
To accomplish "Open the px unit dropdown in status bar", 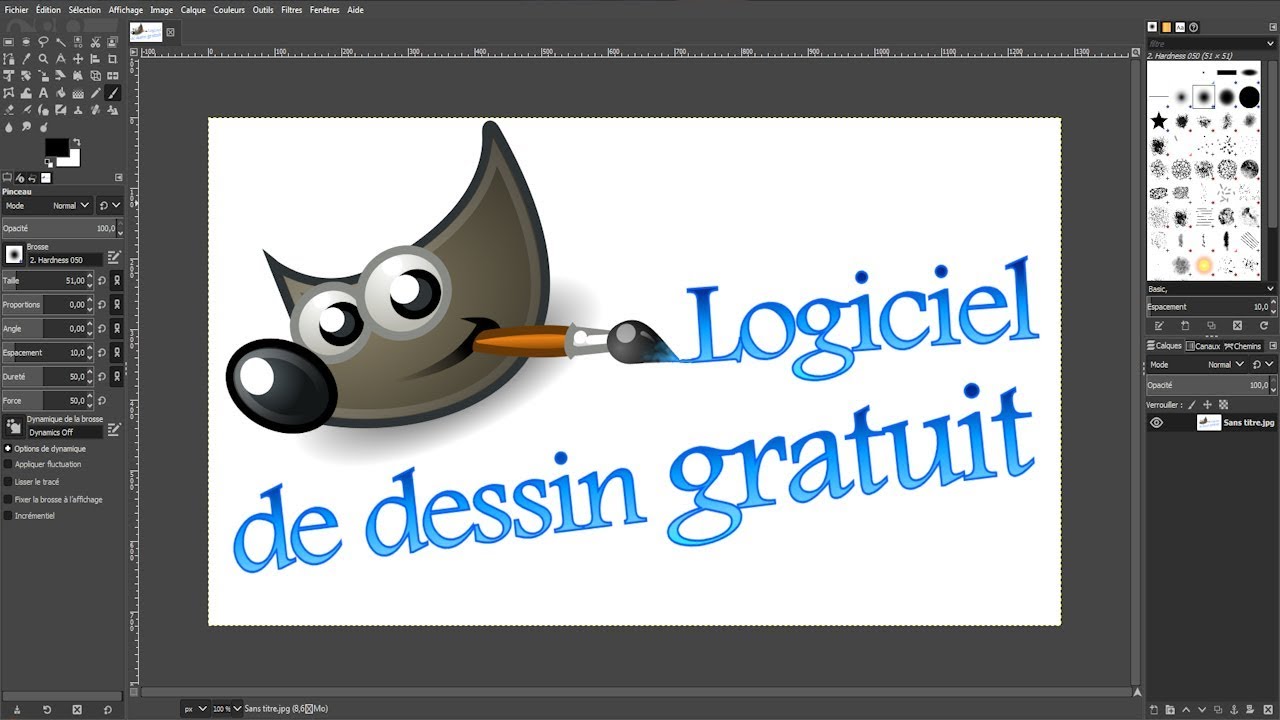I will click(x=196, y=708).
